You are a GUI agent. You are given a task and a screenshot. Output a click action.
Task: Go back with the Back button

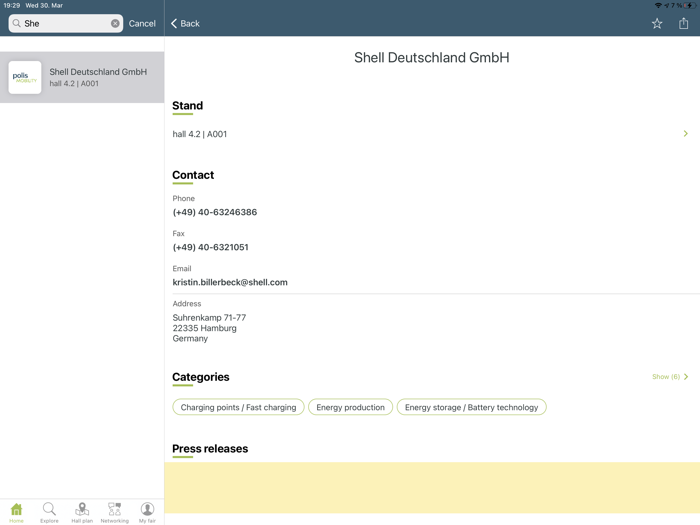pos(185,23)
